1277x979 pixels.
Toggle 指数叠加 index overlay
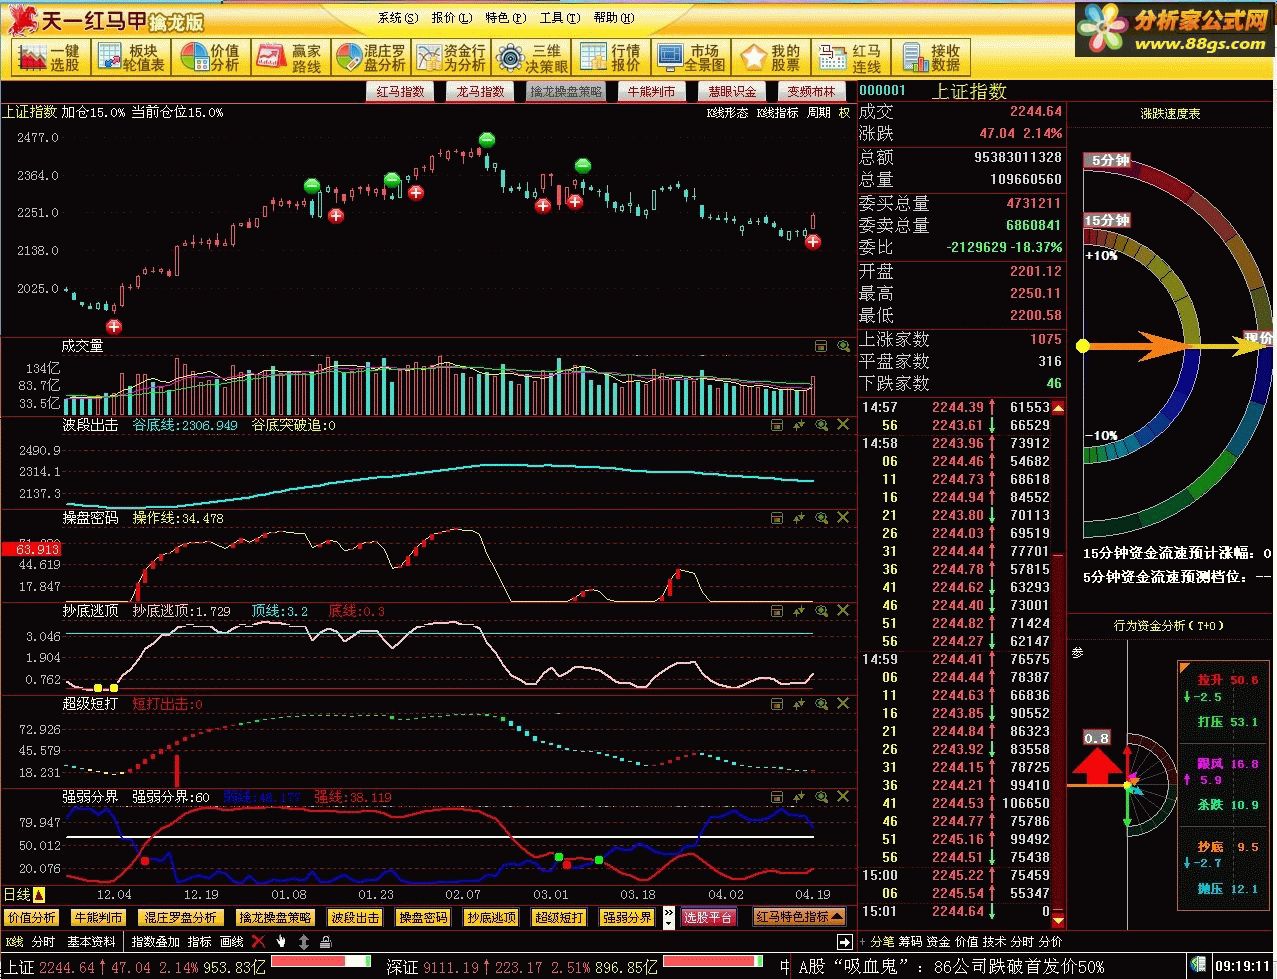[x=156, y=941]
